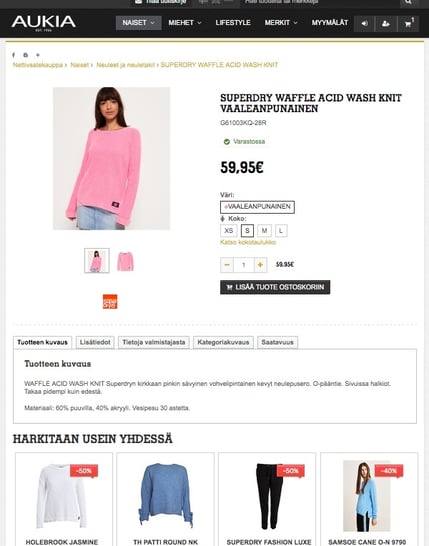Open the Saatavuus tab

[278, 342]
